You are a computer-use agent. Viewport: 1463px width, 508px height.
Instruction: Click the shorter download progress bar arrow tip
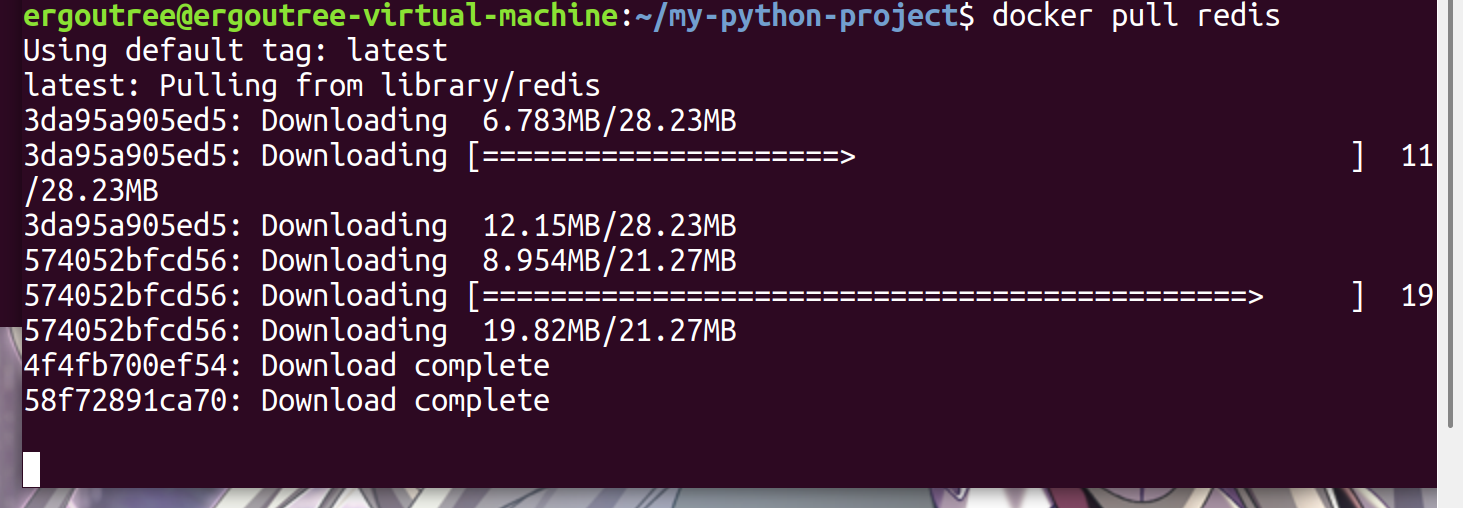point(847,156)
